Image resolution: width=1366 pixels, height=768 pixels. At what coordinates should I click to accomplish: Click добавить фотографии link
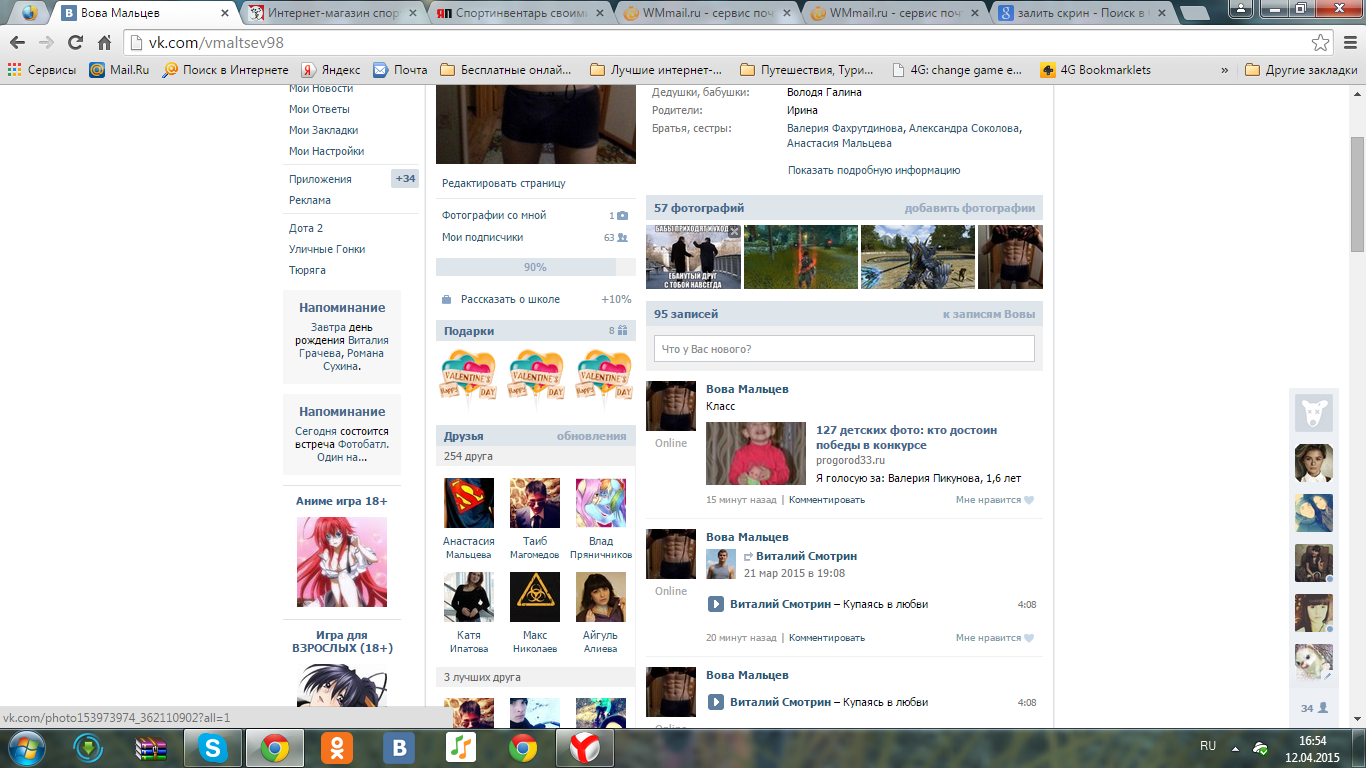pos(970,208)
